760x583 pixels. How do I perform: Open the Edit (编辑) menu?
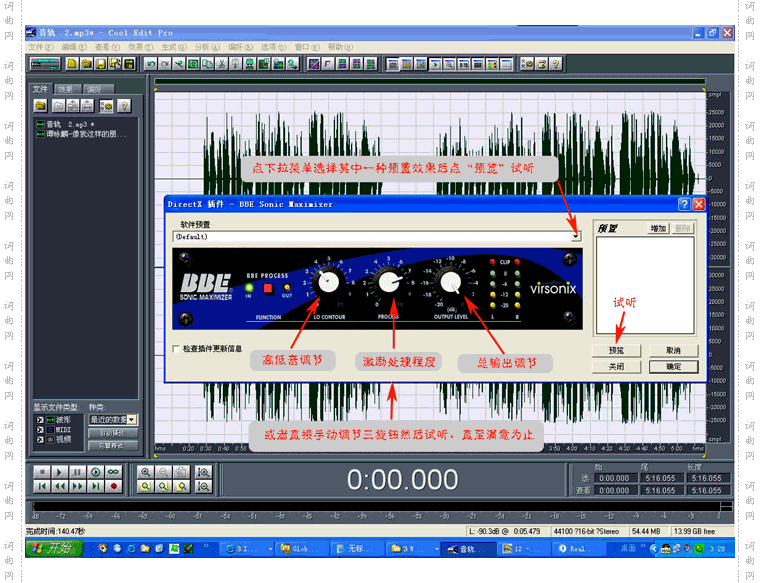(x=74, y=47)
